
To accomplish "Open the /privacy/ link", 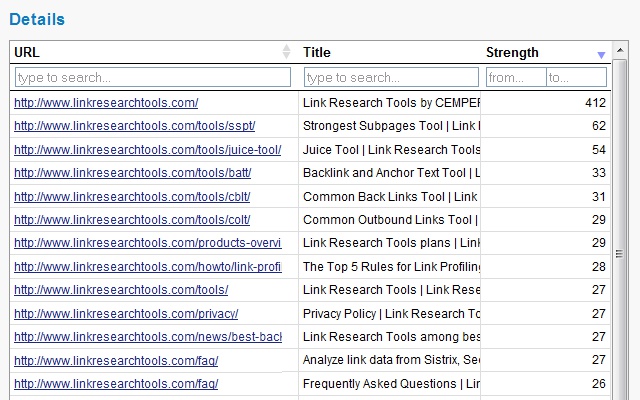I will pyautogui.click(x=126, y=314).
